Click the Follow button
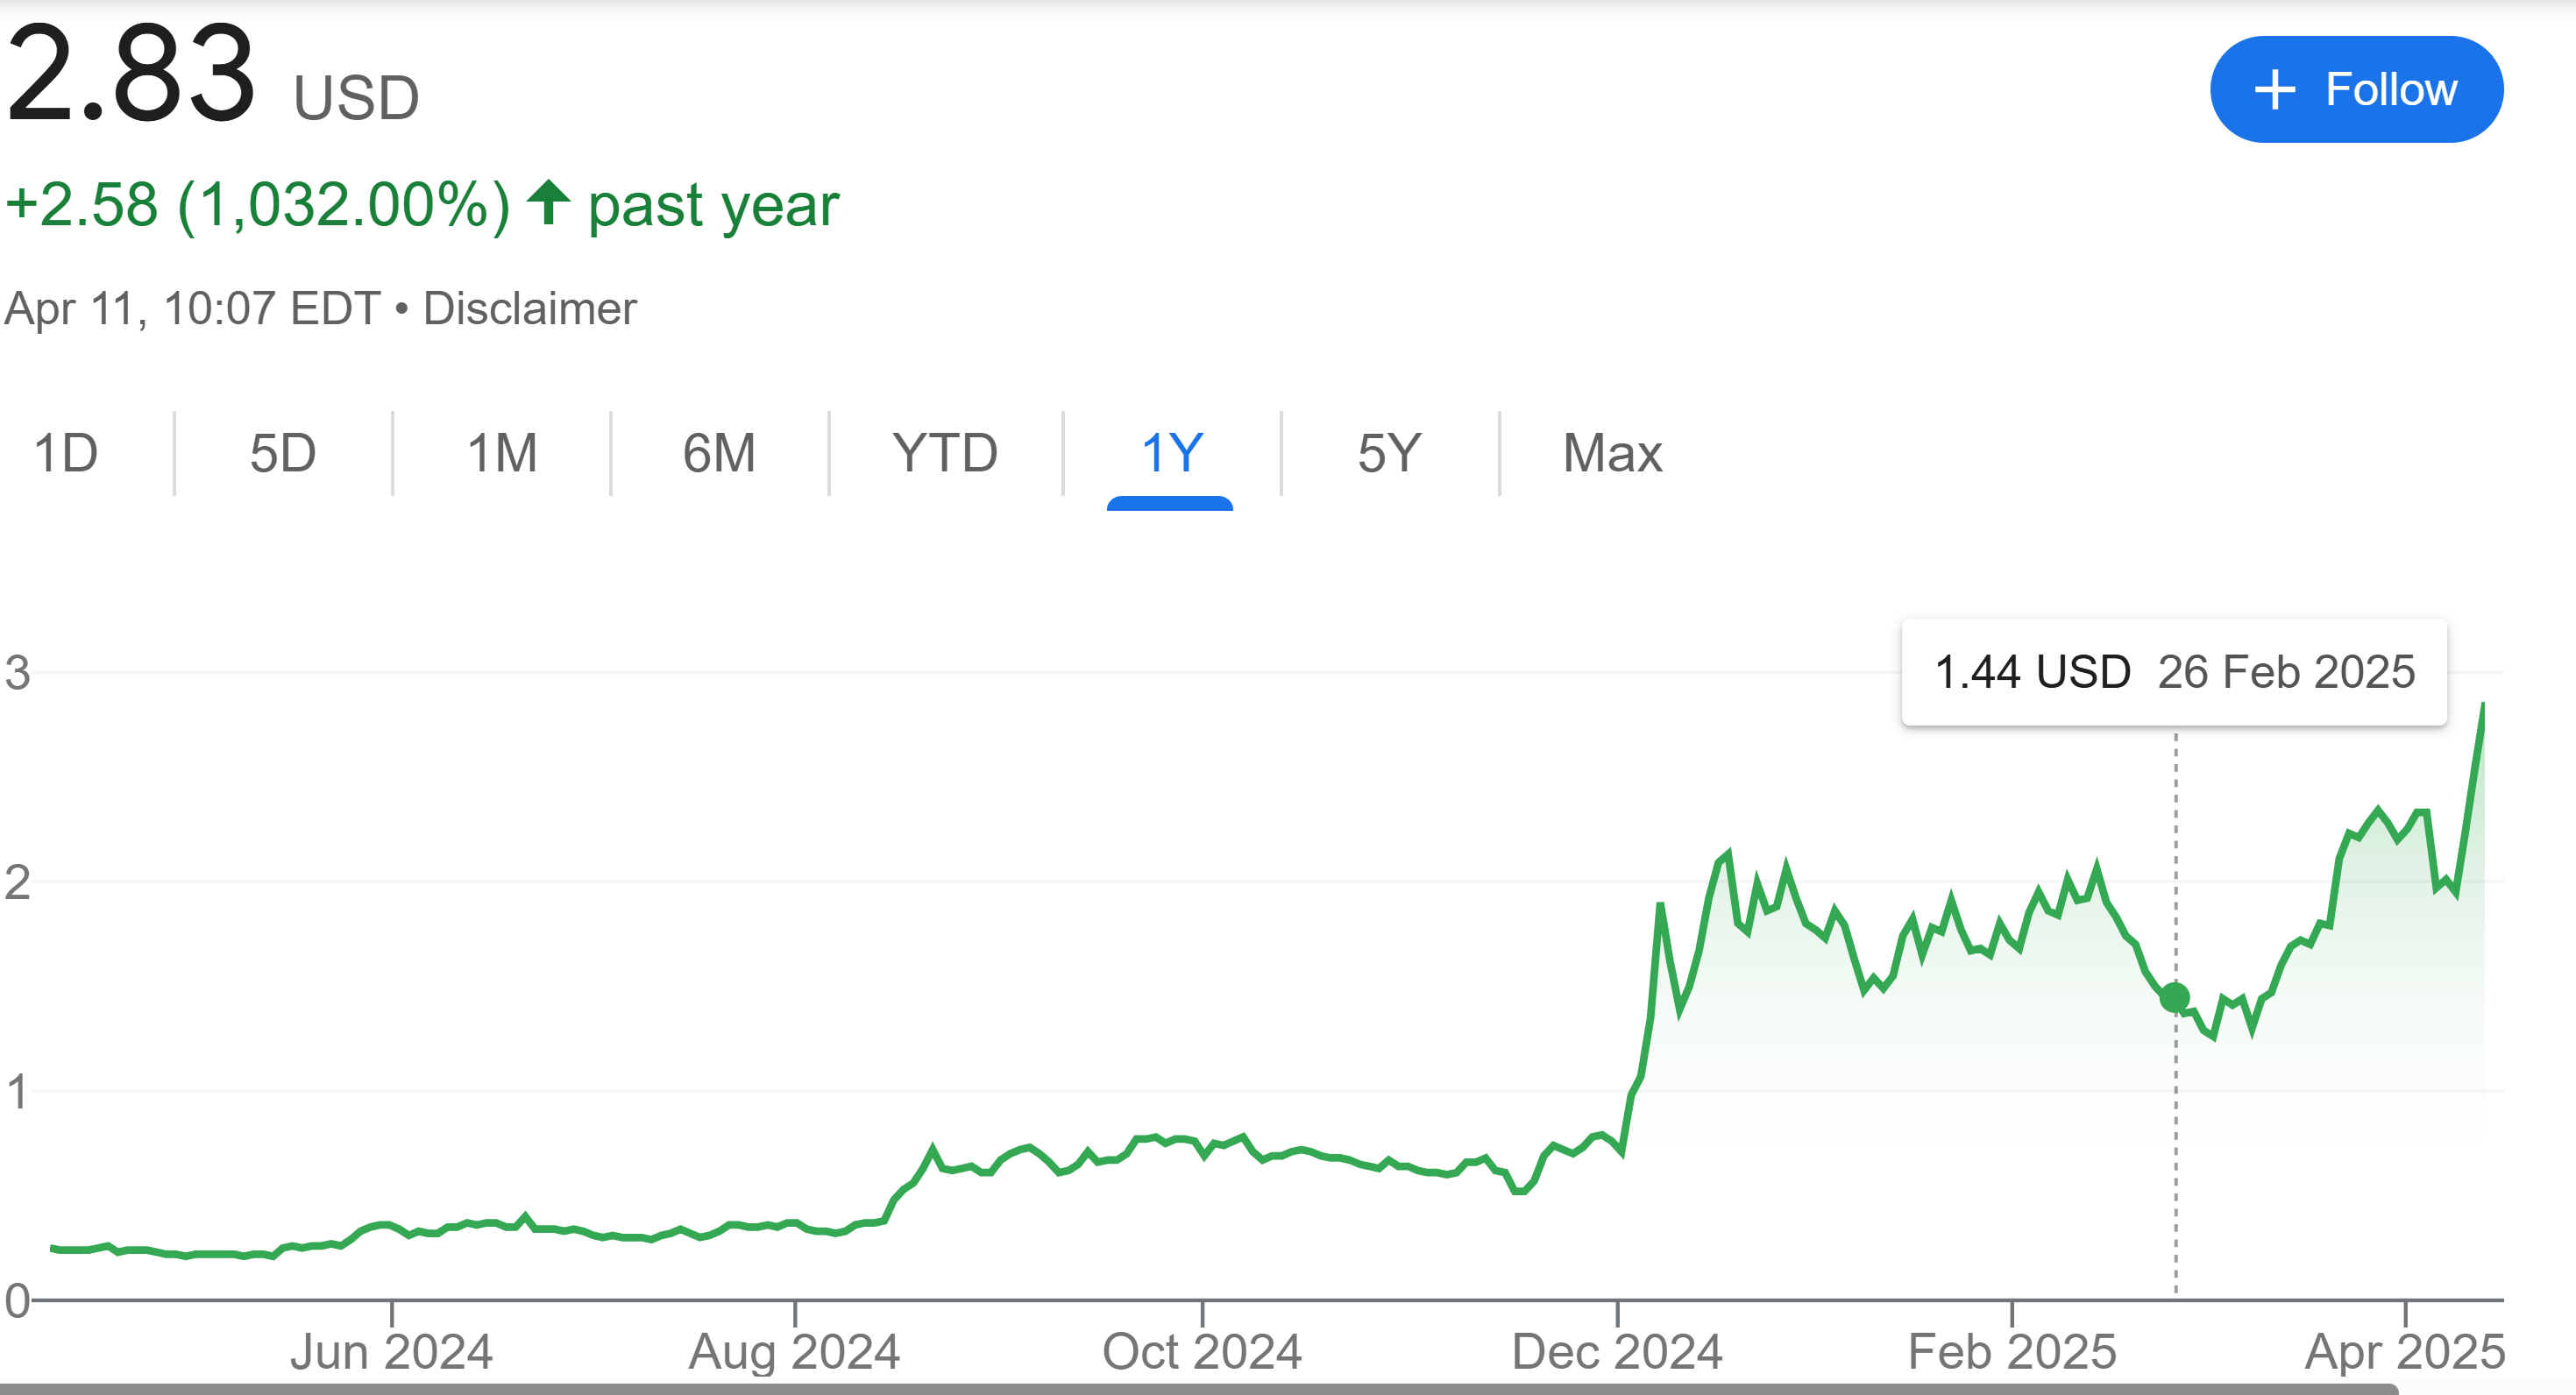Screen dimensions: 2576x1395 [2356, 90]
